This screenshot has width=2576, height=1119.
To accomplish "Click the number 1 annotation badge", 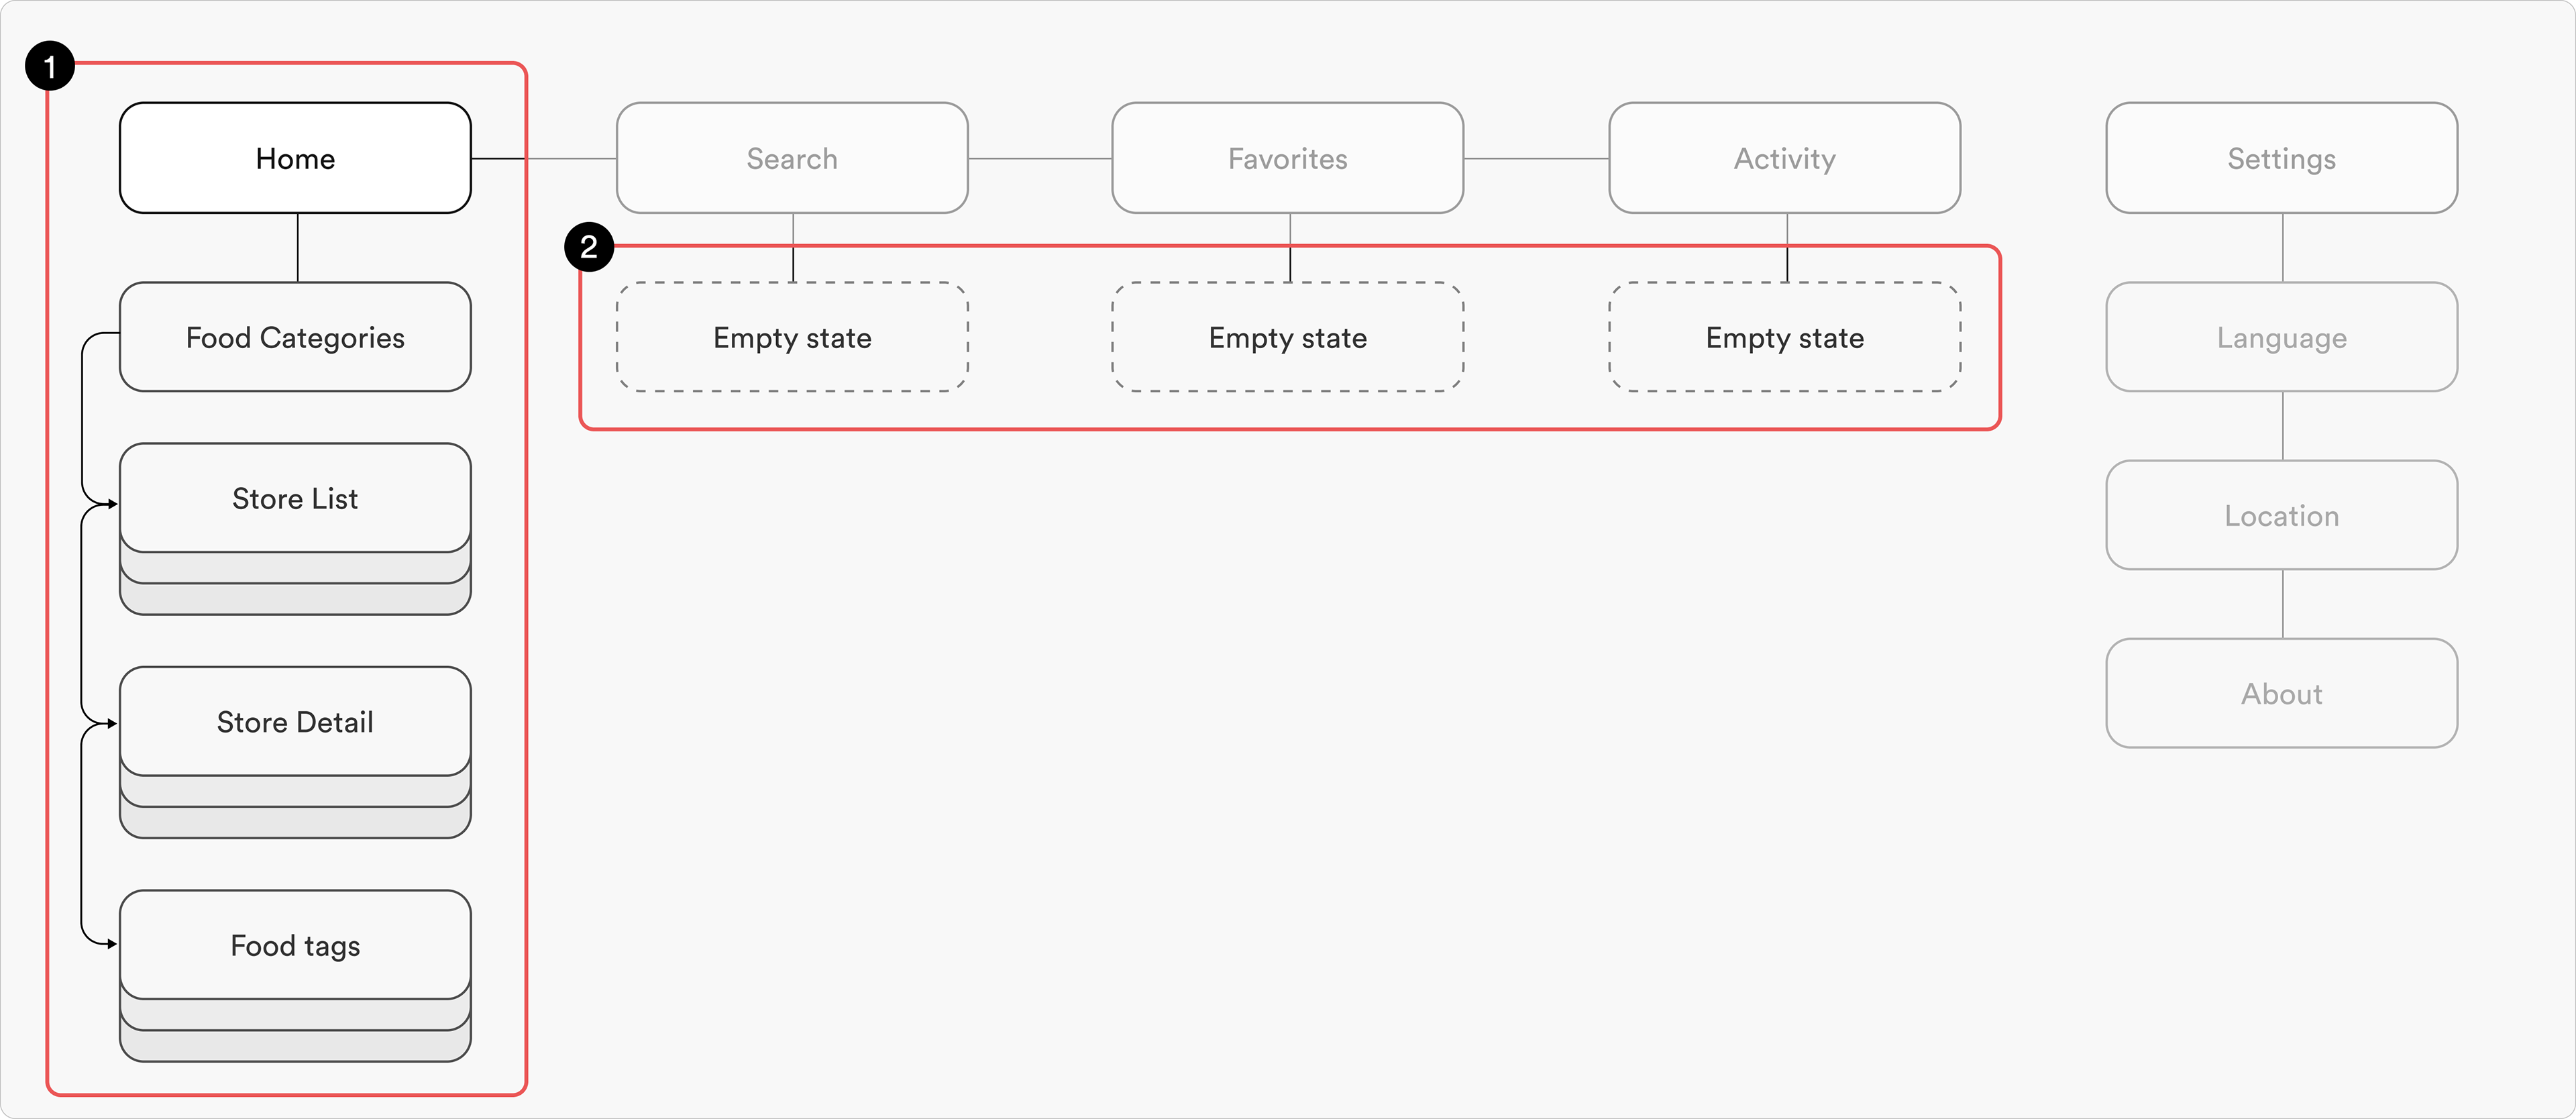I will click(x=50, y=66).
